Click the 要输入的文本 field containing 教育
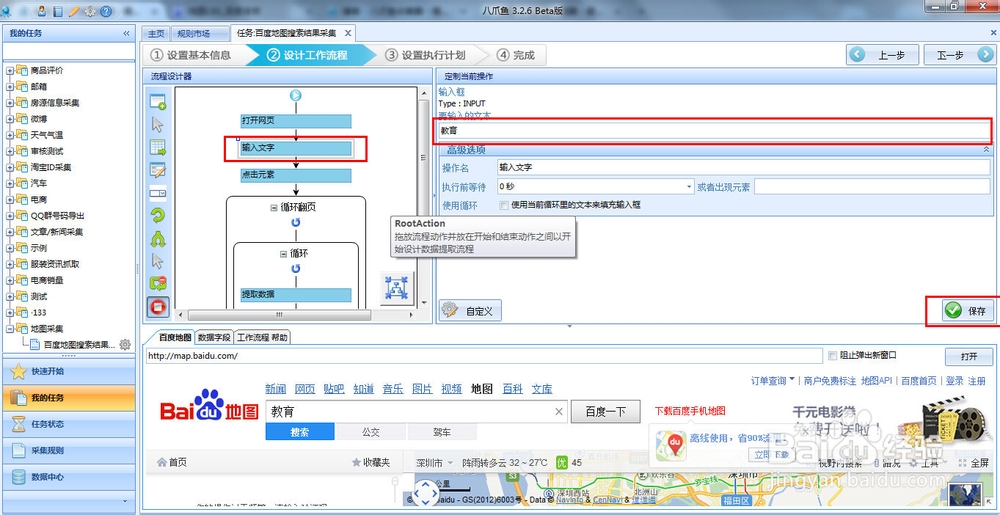 click(x=714, y=131)
